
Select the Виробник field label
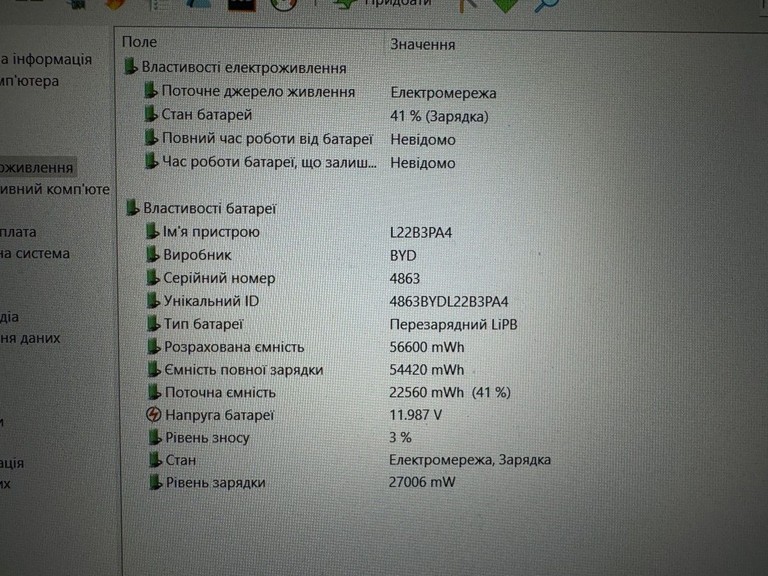[x=197, y=255]
